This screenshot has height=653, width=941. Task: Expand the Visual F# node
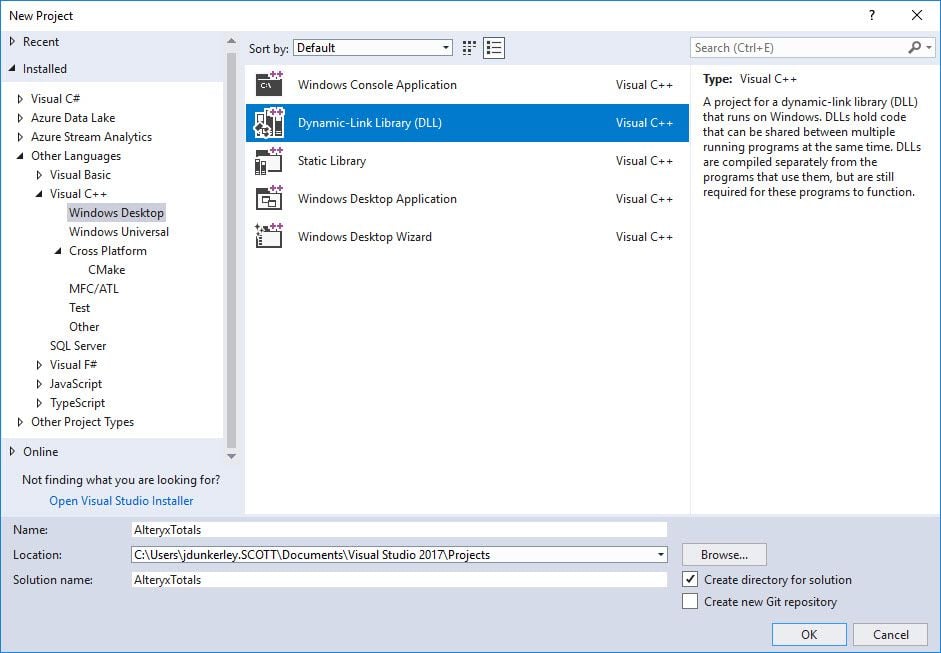[39, 365]
